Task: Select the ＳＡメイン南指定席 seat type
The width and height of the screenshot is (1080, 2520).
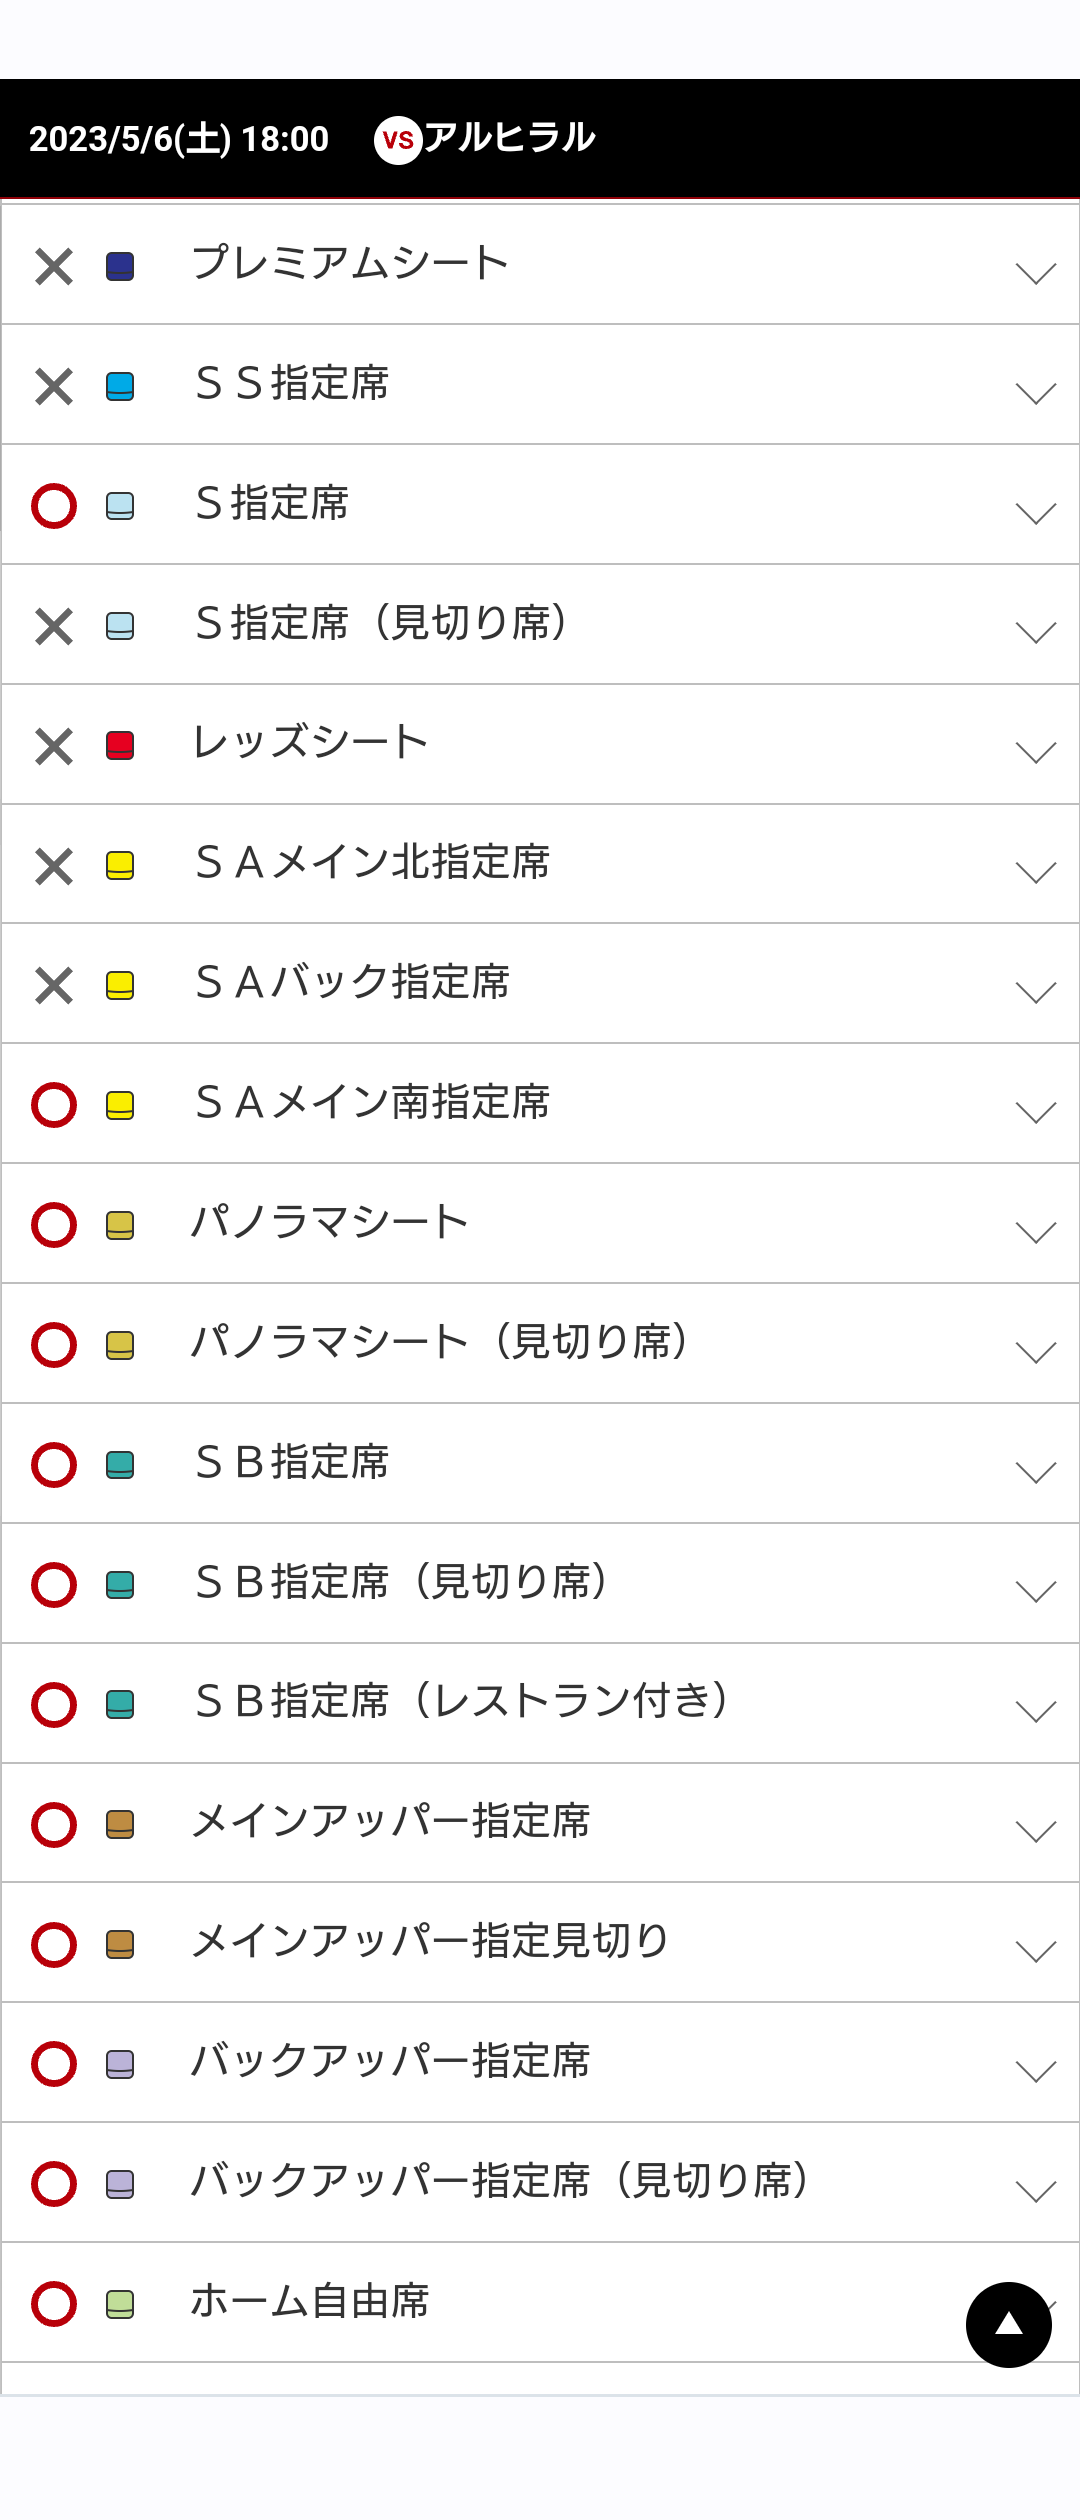Action: (x=372, y=1103)
